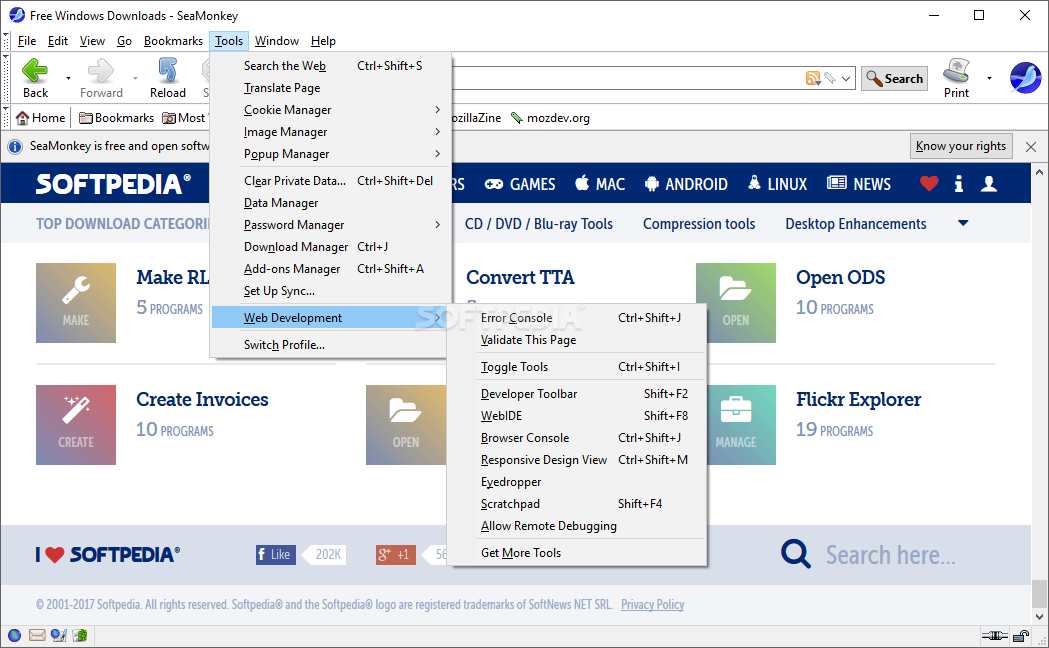Select Clear Private Data menu item
This screenshot has width=1049, height=648.
[x=330, y=181]
